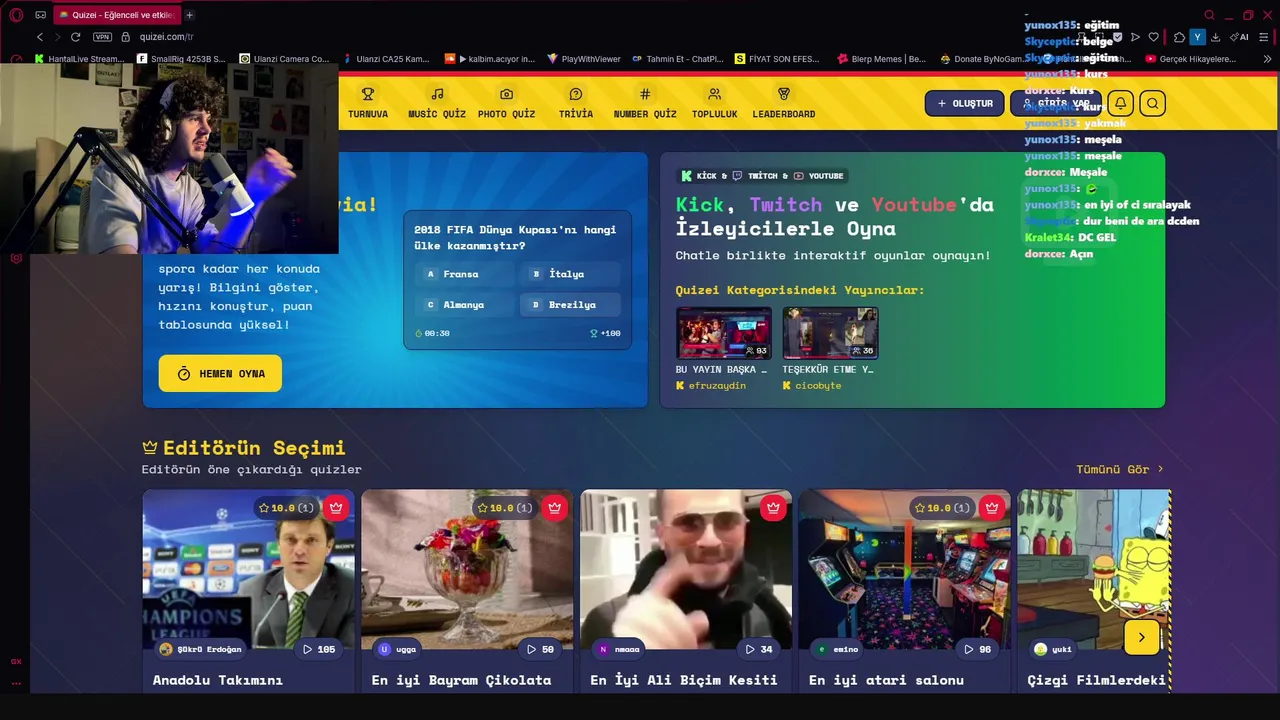Toggle the VPN badge in address bar
This screenshot has width=1280, height=720.
[102, 37]
